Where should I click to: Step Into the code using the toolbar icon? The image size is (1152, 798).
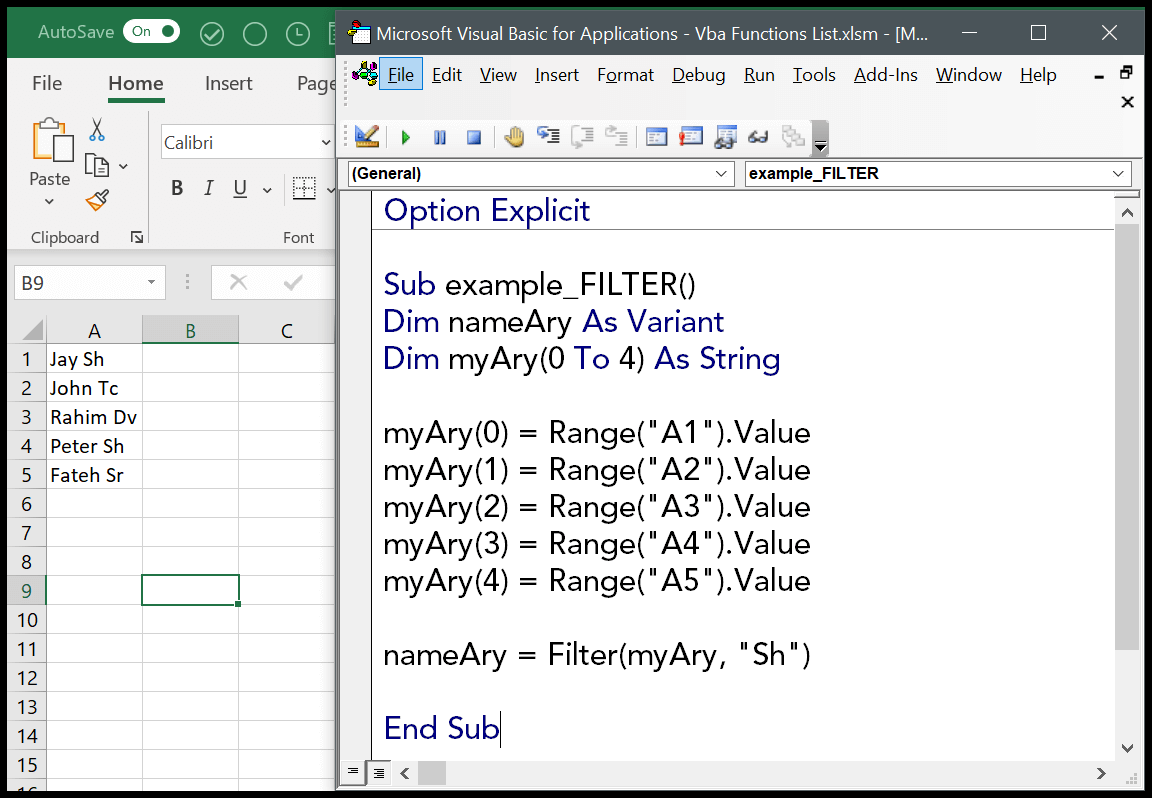tap(548, 137)
